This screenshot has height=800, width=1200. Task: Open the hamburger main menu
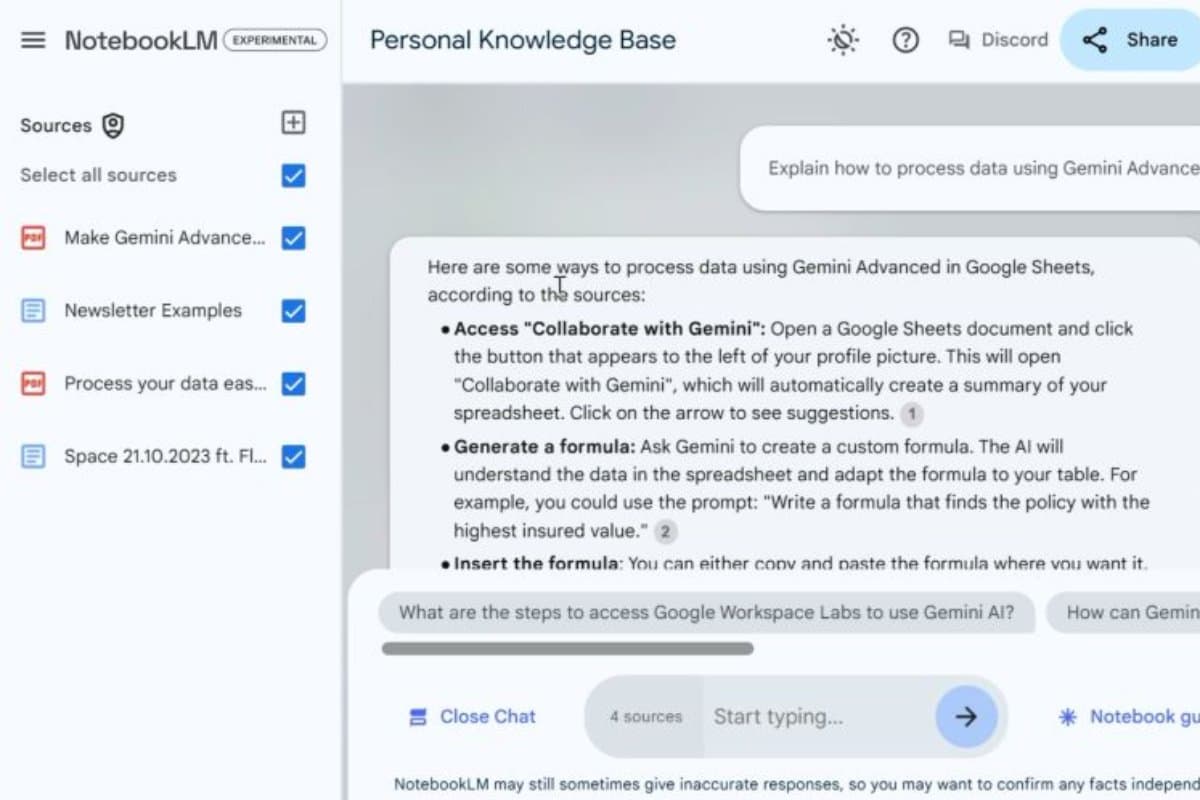coord(33,40)
